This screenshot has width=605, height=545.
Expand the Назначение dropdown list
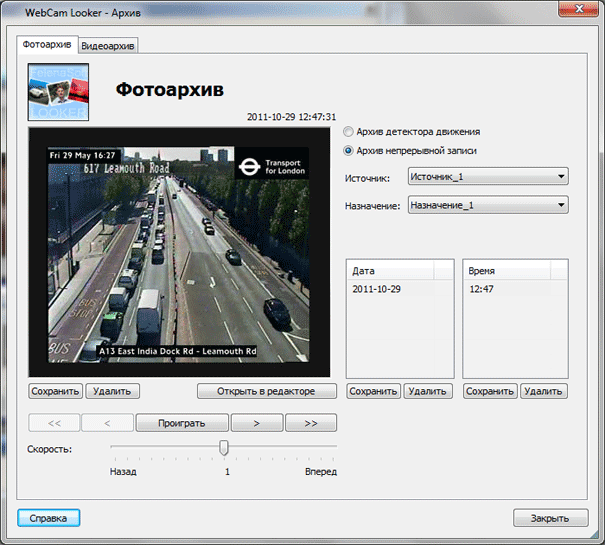pyautogui.click(x=488, y=205)
